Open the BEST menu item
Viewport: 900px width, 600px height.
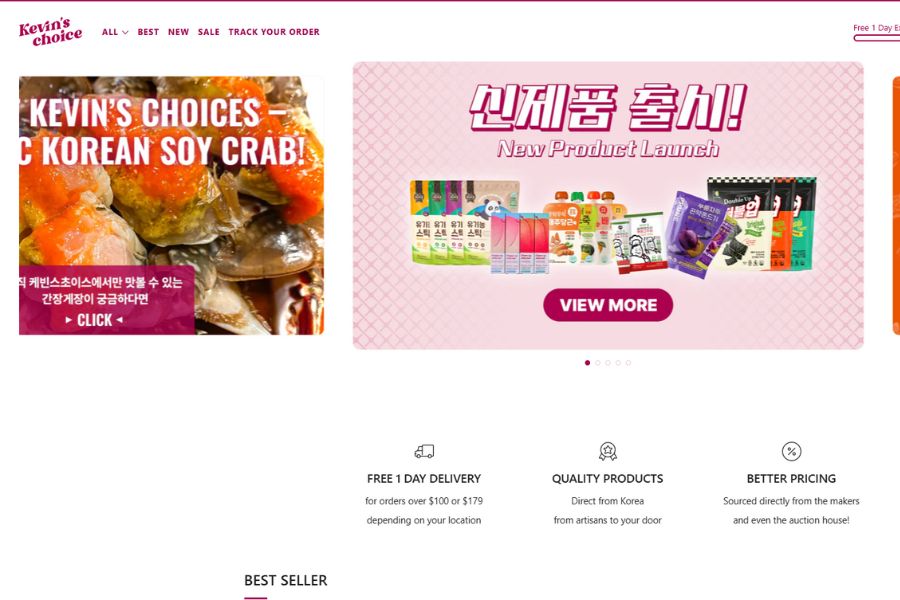148,32
